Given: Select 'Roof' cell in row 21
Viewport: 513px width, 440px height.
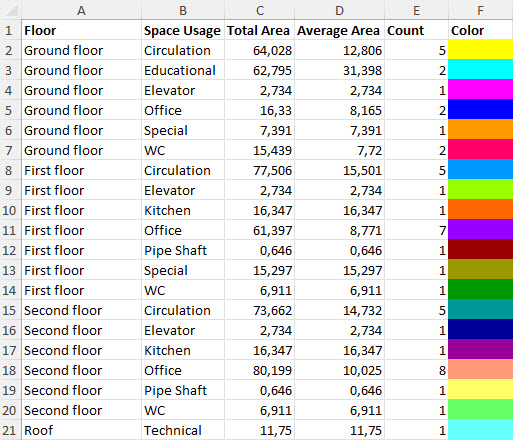Looking at the screenshot, I should coord(82,430).
